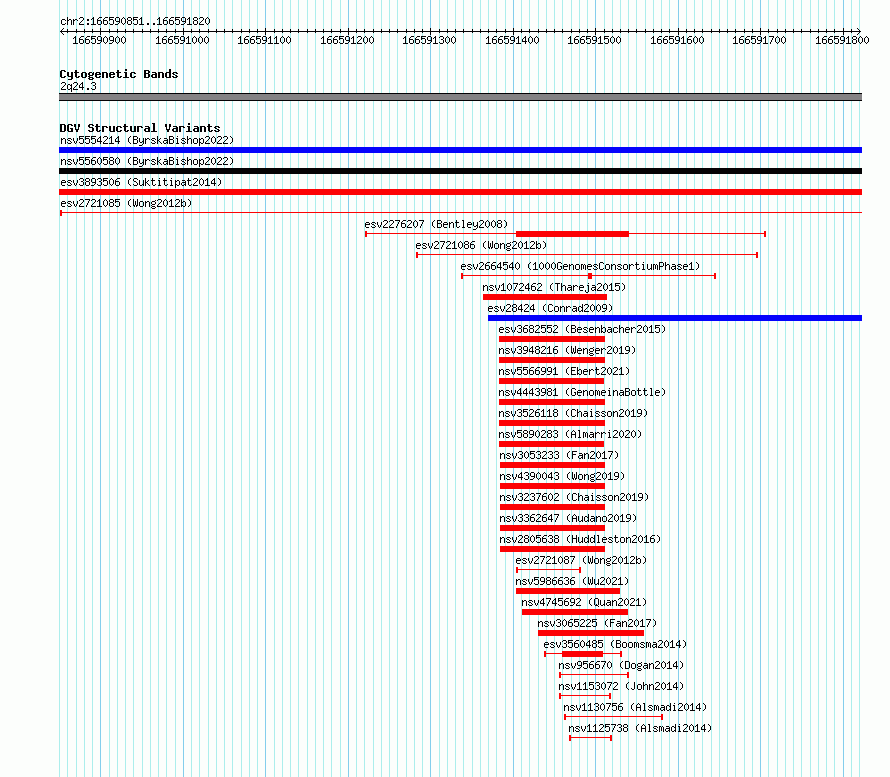Click ruler position 166591000
Screen dimensions: 890x777
(182, 40)
